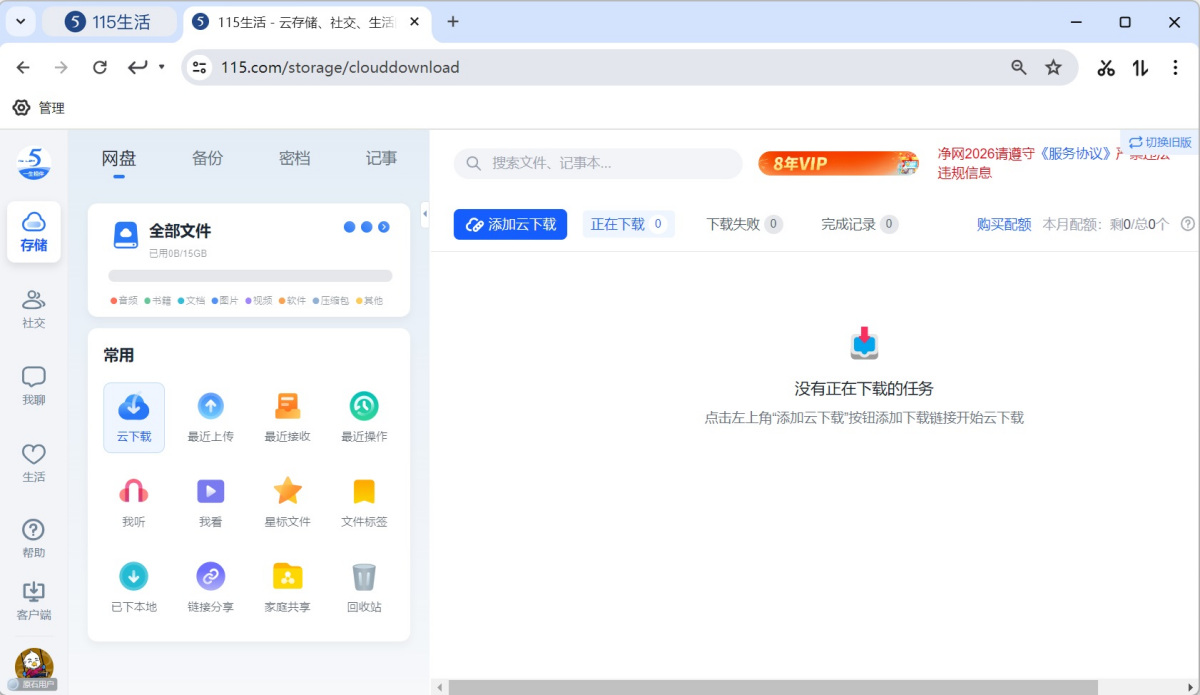Viewport: 1200px width, 695px height.
Task: Switch to old version via 切换旧版
Action: point(1161,142)
